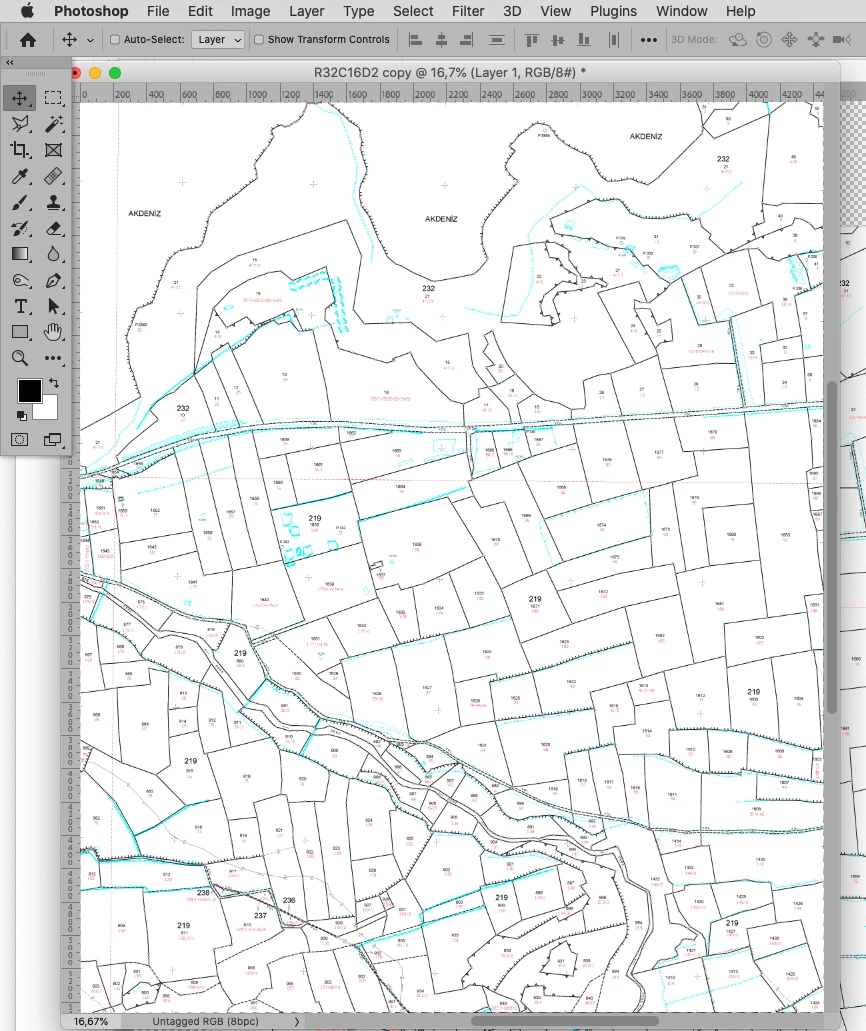The image size is (866, 1031).
Task: Open more align options three-dots
Action: 649,40
